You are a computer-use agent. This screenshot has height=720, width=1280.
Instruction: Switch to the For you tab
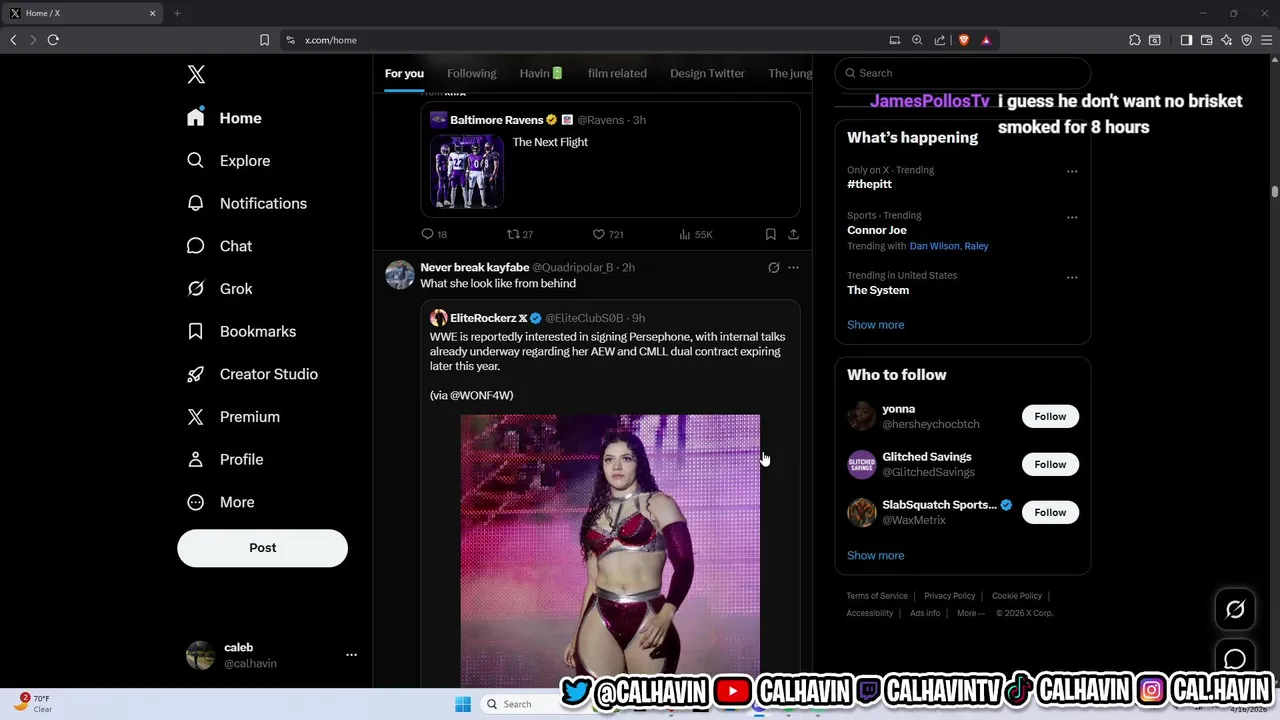coord(404,73)
